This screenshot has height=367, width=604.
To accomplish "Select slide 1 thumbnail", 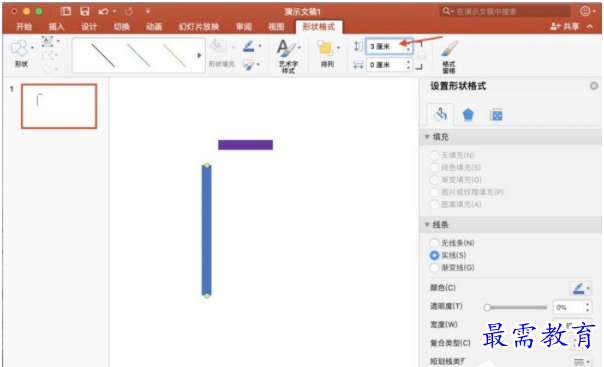I will [x=59, y=106].
